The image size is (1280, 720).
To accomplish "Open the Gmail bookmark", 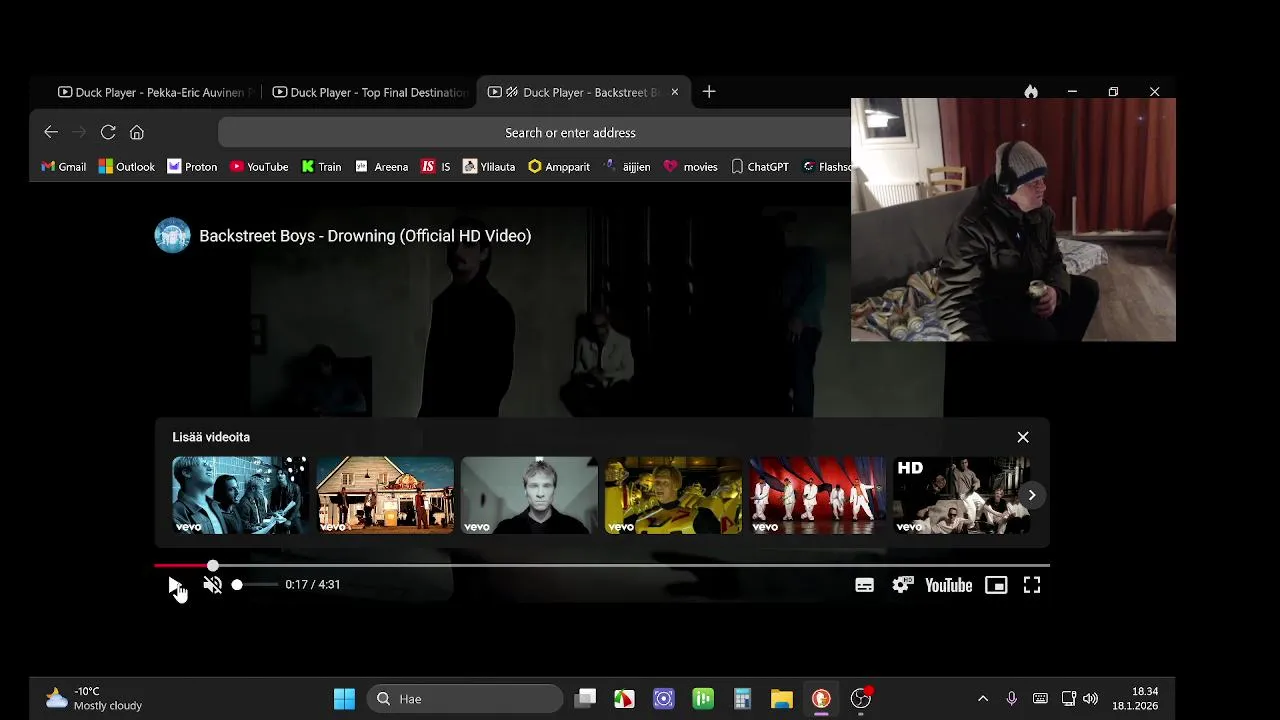I will click(x=63, y=167).
